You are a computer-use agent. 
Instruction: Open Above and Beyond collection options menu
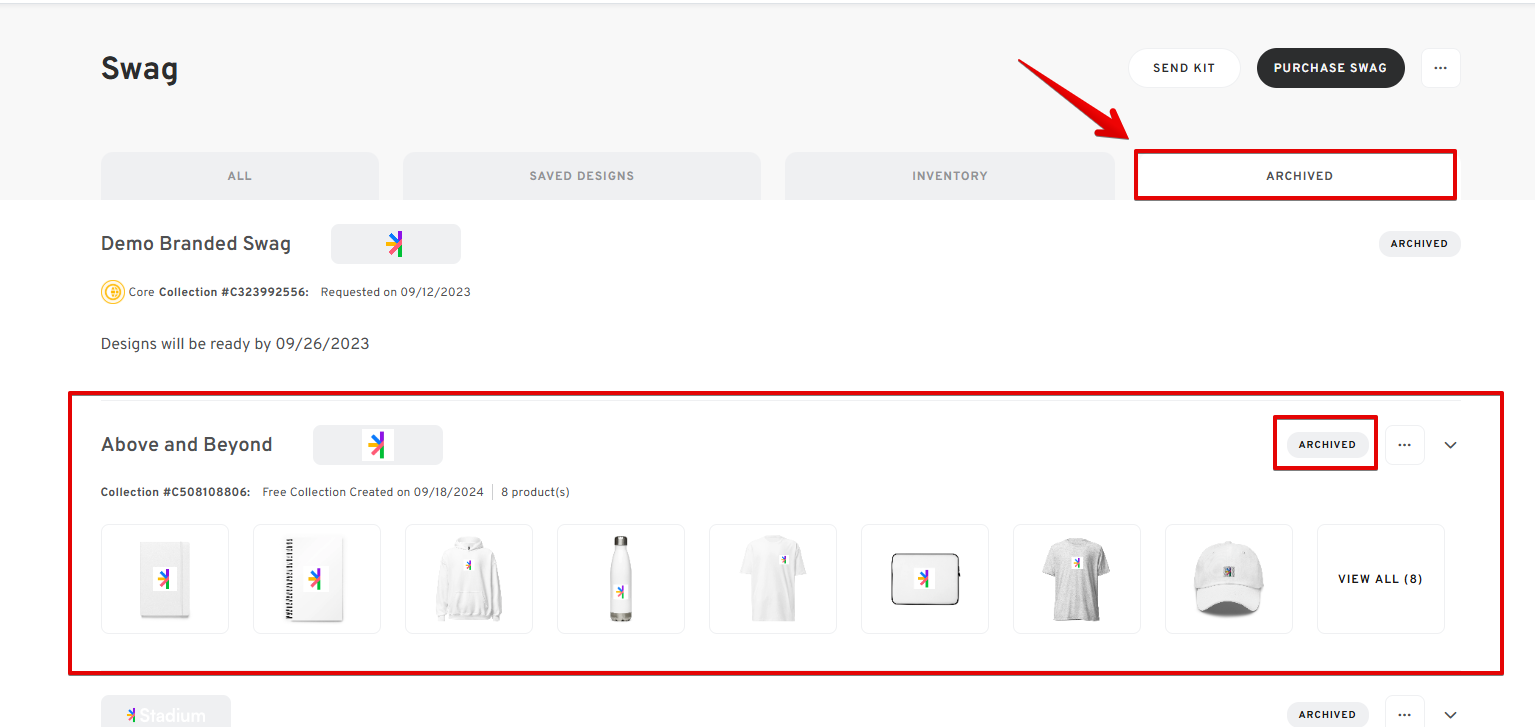pos(1404,445)
